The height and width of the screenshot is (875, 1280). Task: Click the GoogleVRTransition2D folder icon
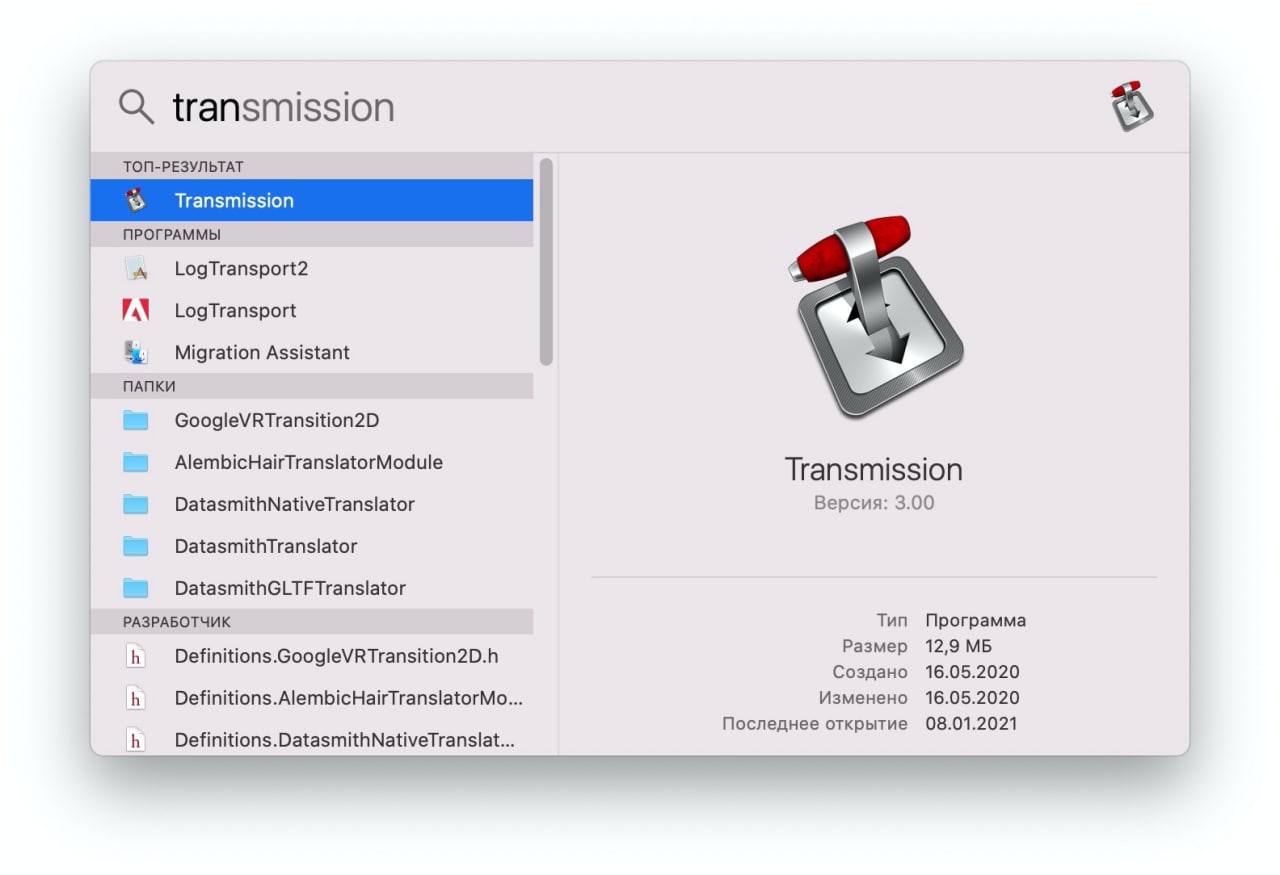pyautogui.click(x=136, y=420)
